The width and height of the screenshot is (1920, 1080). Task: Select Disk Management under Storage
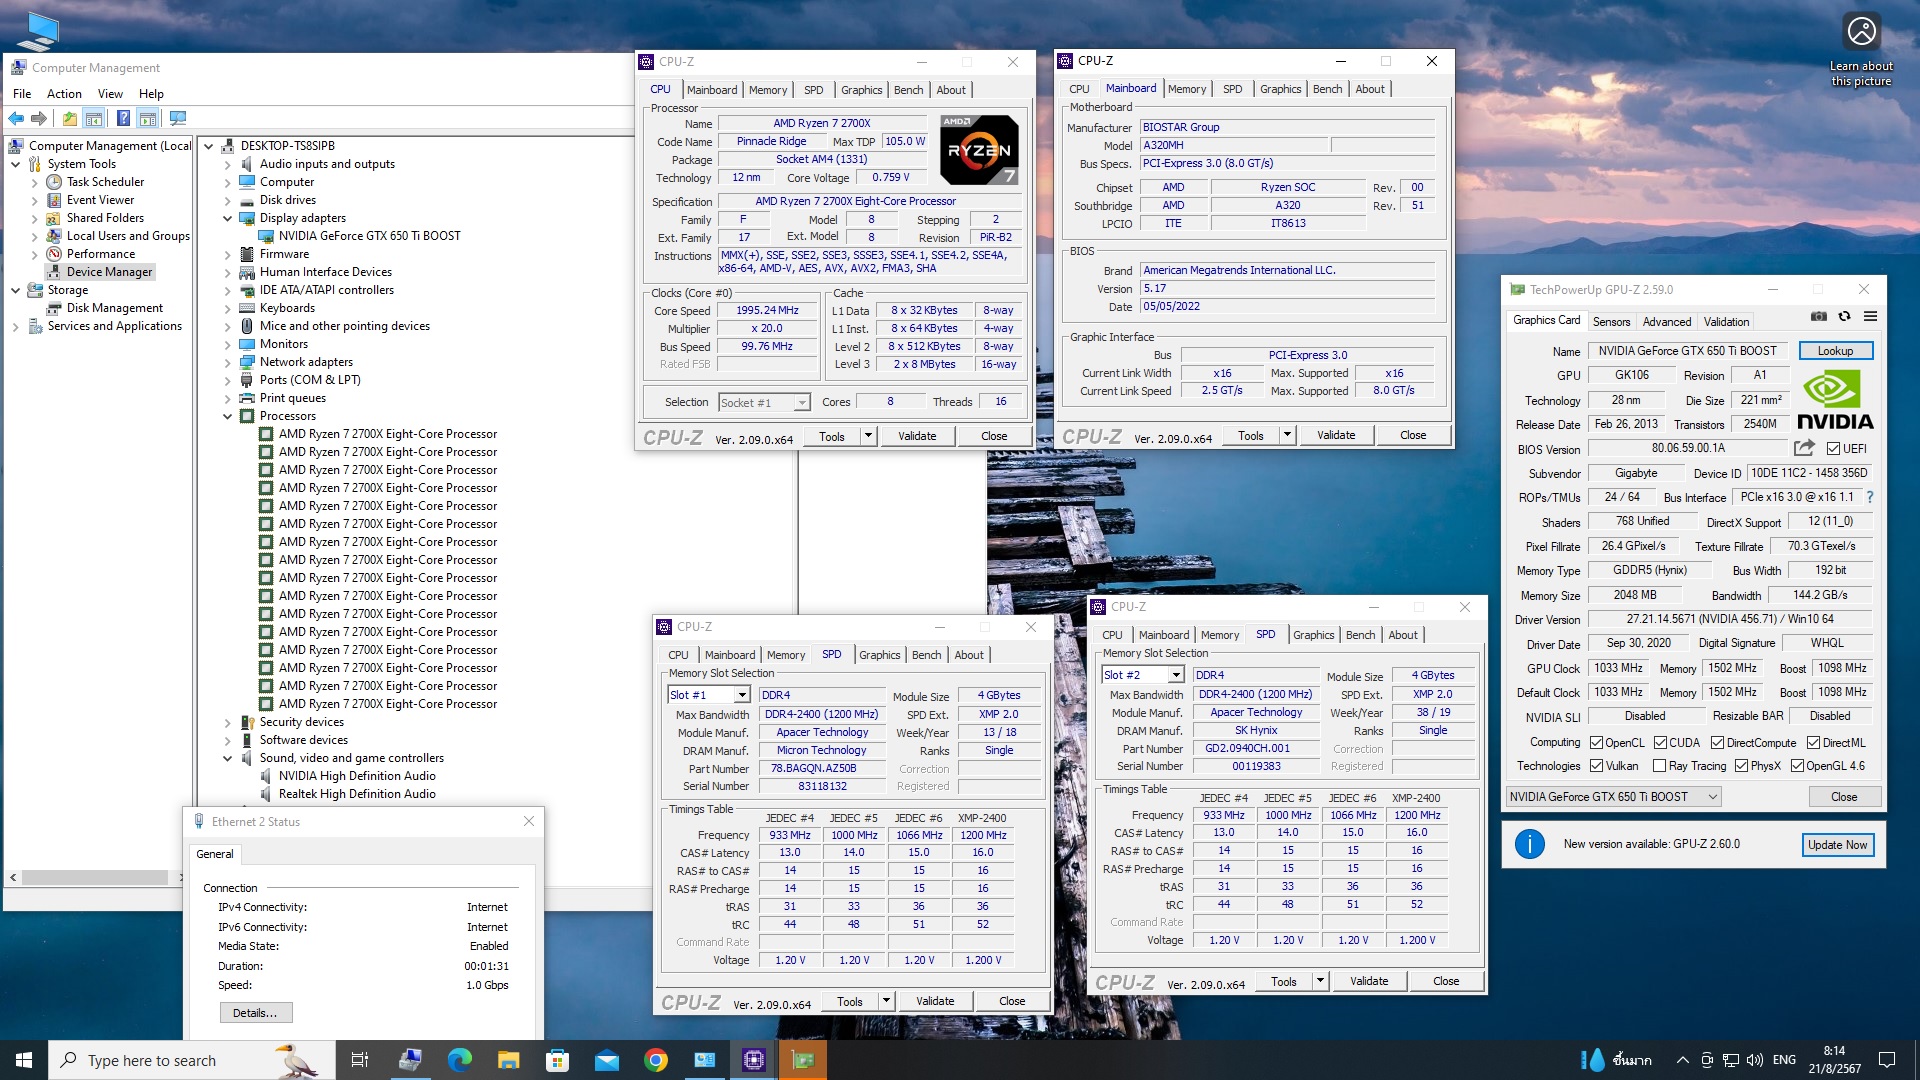[x=114, y=308]
